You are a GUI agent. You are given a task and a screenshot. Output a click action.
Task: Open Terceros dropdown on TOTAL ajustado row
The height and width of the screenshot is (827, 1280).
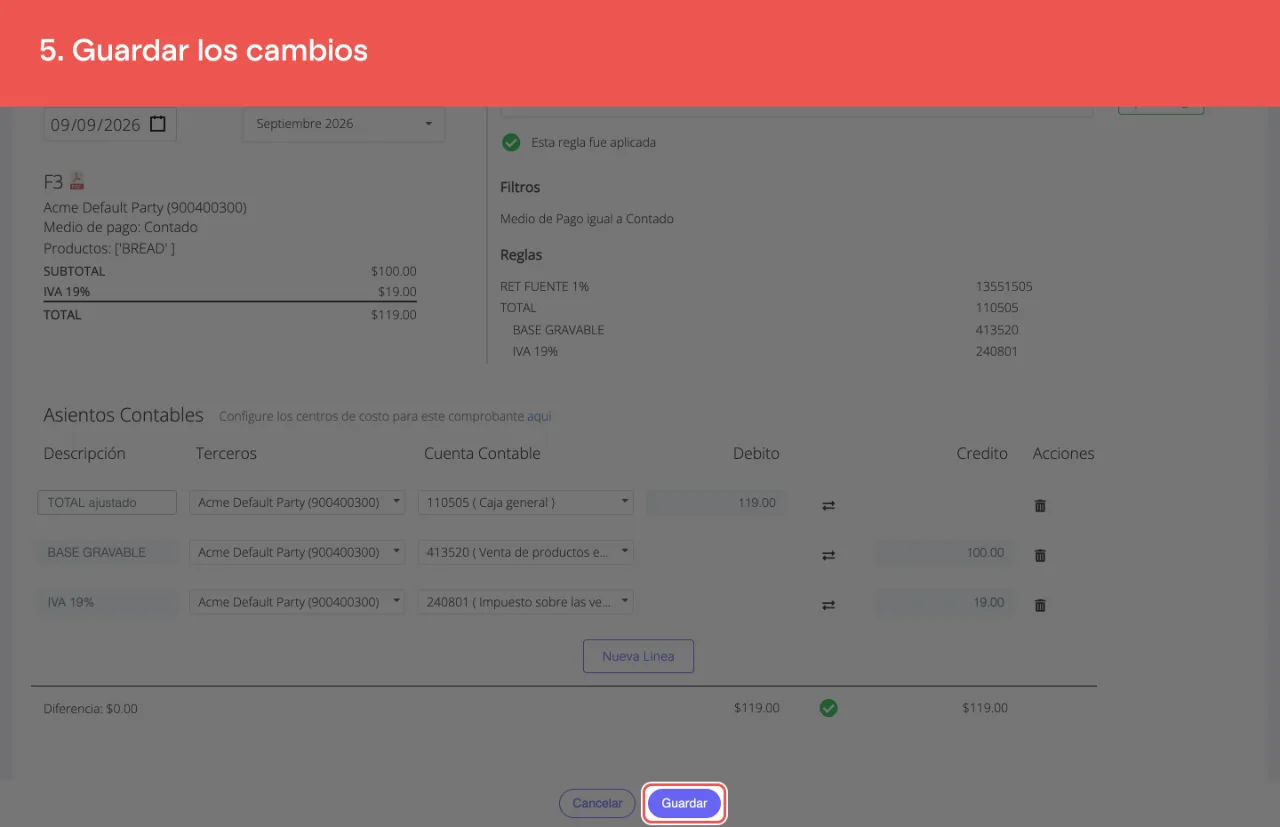[297, 502]
